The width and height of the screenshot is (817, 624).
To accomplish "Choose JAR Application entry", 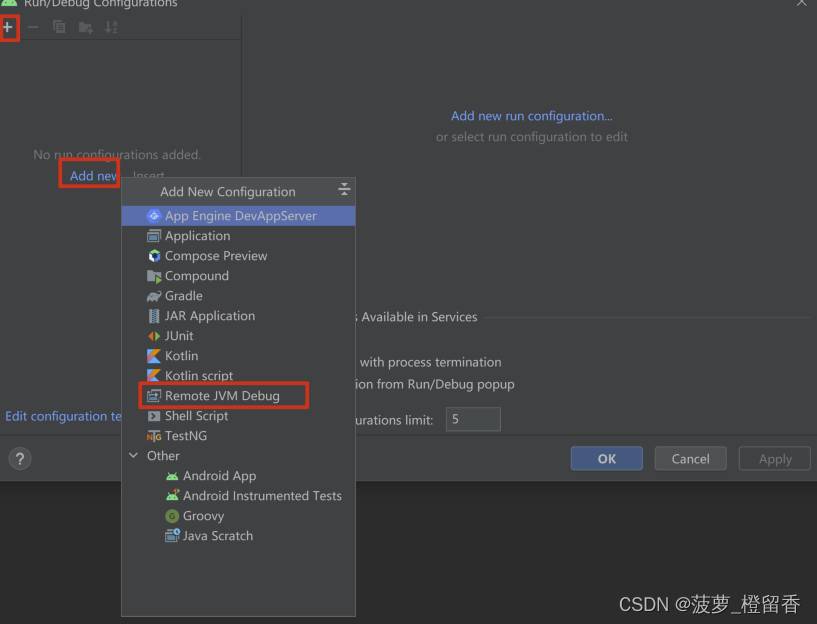I will tap(238, 316).
